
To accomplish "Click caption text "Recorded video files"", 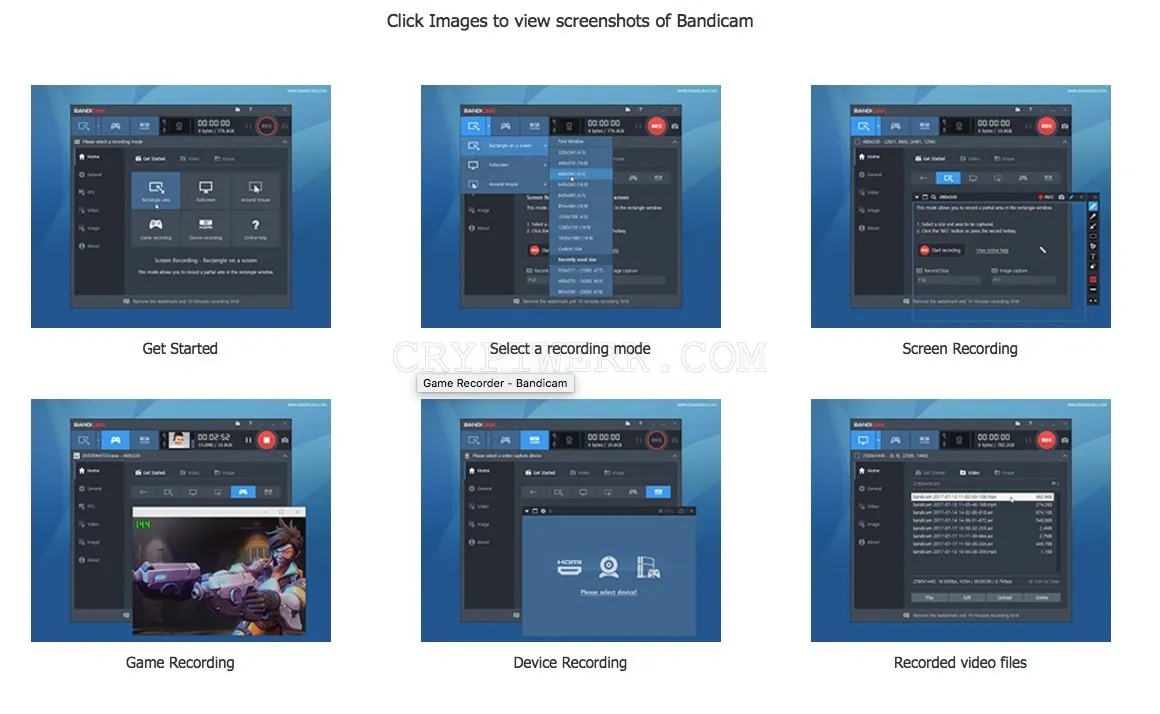I will coord(960,663).
